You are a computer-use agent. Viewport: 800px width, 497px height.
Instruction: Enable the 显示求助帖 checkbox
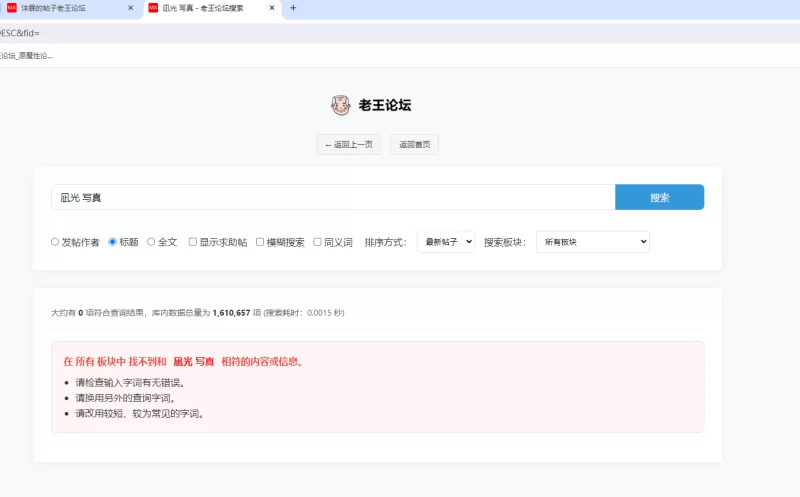pyautogui.click(x=193, y=242)
